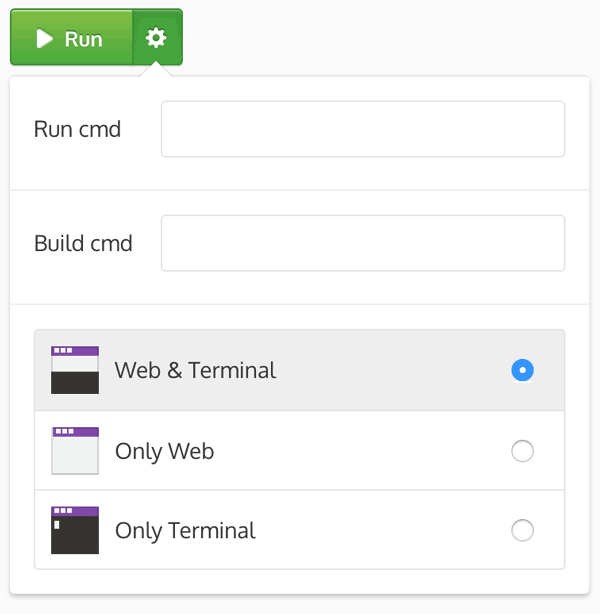Select the Only Terminal radio button
This screenshot has height=614, width=600.
522,530
